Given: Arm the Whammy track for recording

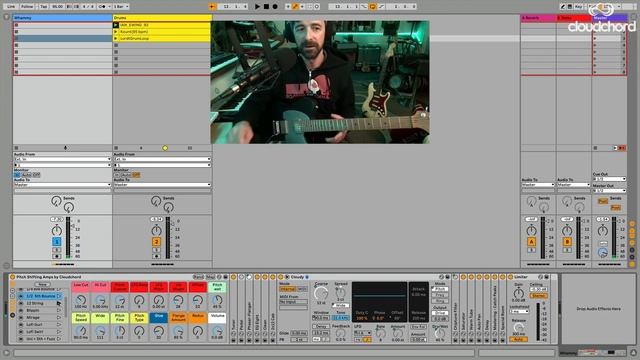Looking at the screenshot, I should tap(57, 256).
